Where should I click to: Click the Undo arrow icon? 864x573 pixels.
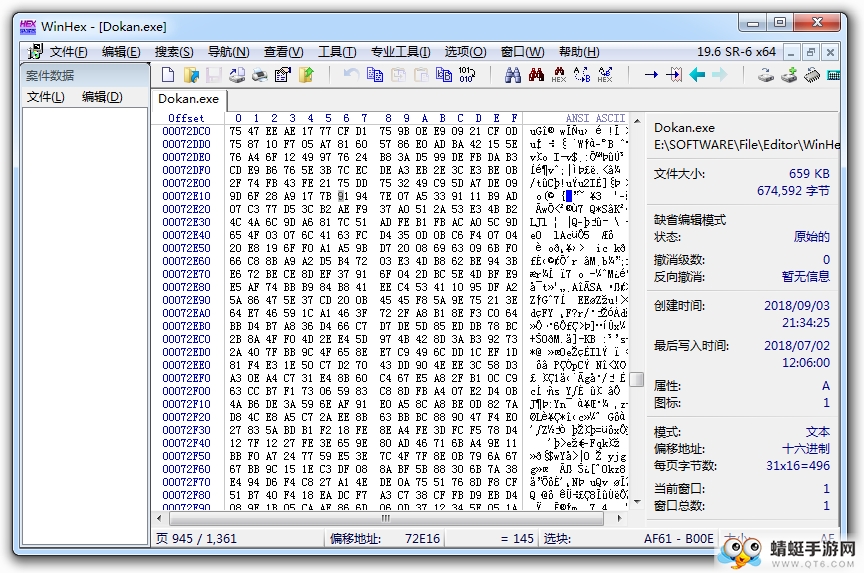(351, 74)
